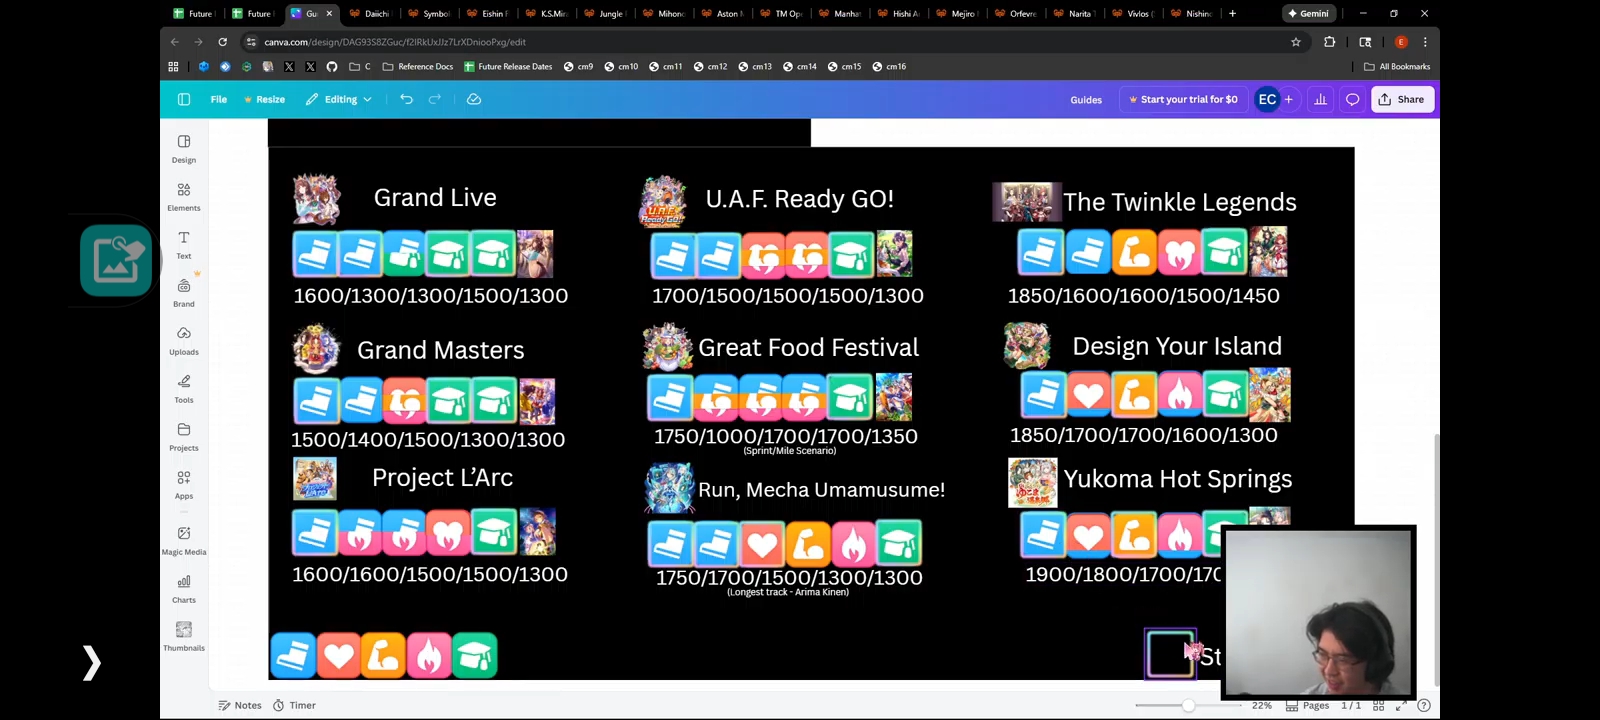Open the File menu
This screenshot has height=720, width=1600.
[219, 99]
